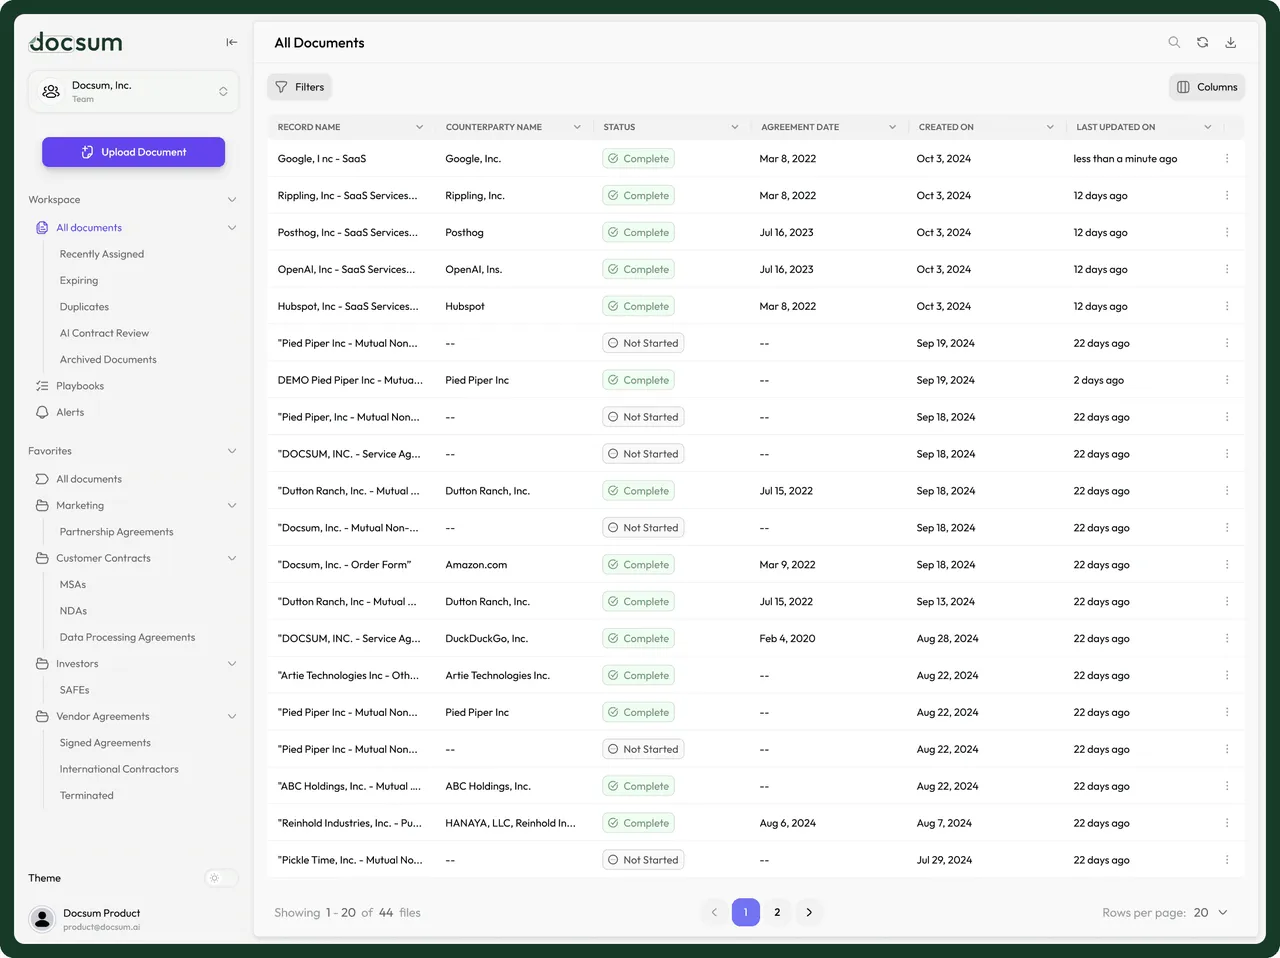Open Partnership Agreements under Marketing
1280x958 pixels.
(116, 532)
